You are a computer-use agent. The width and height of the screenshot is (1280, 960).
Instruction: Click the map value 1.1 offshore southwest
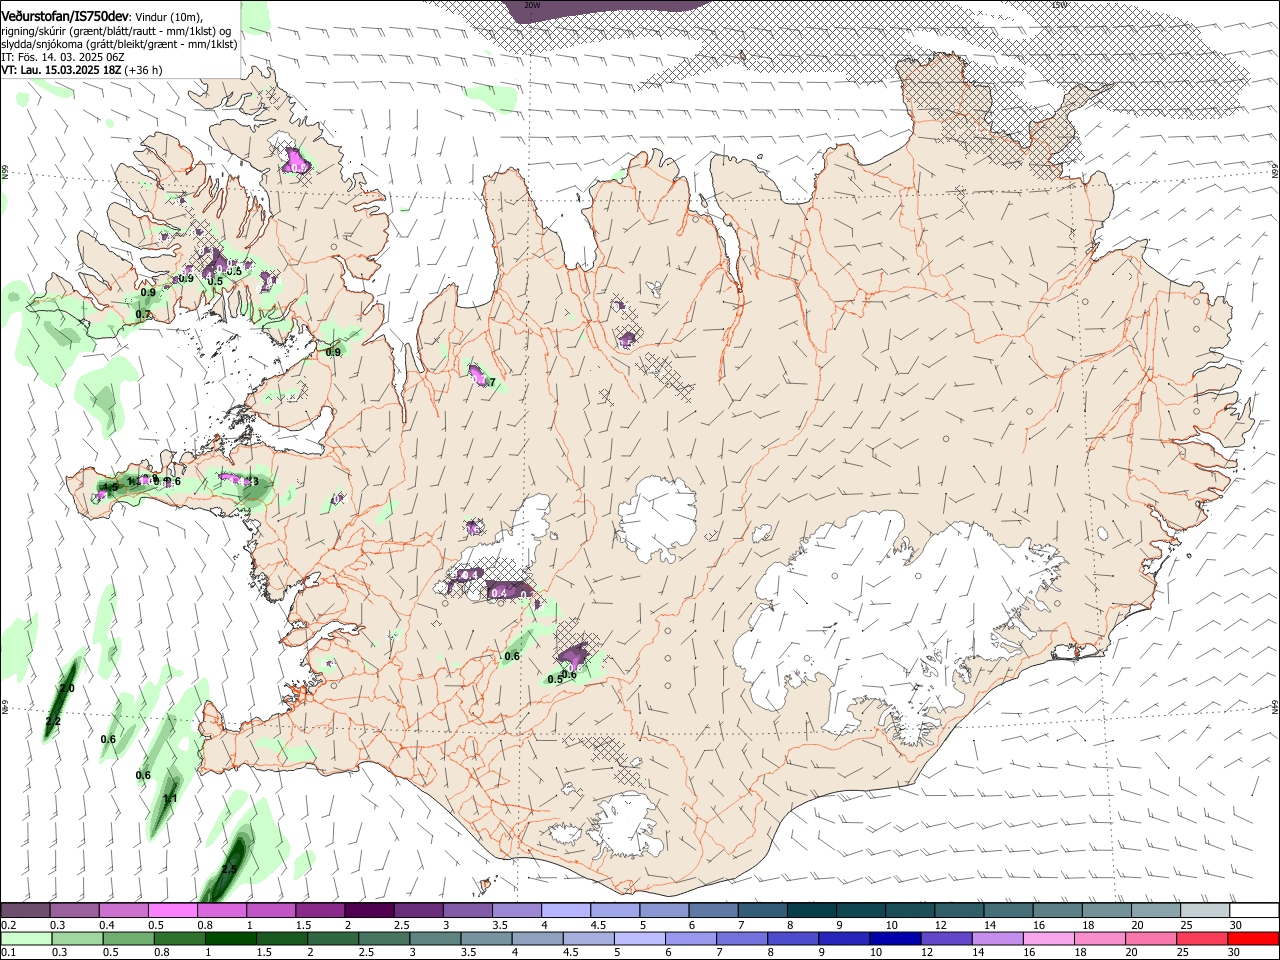coord(170,798)
